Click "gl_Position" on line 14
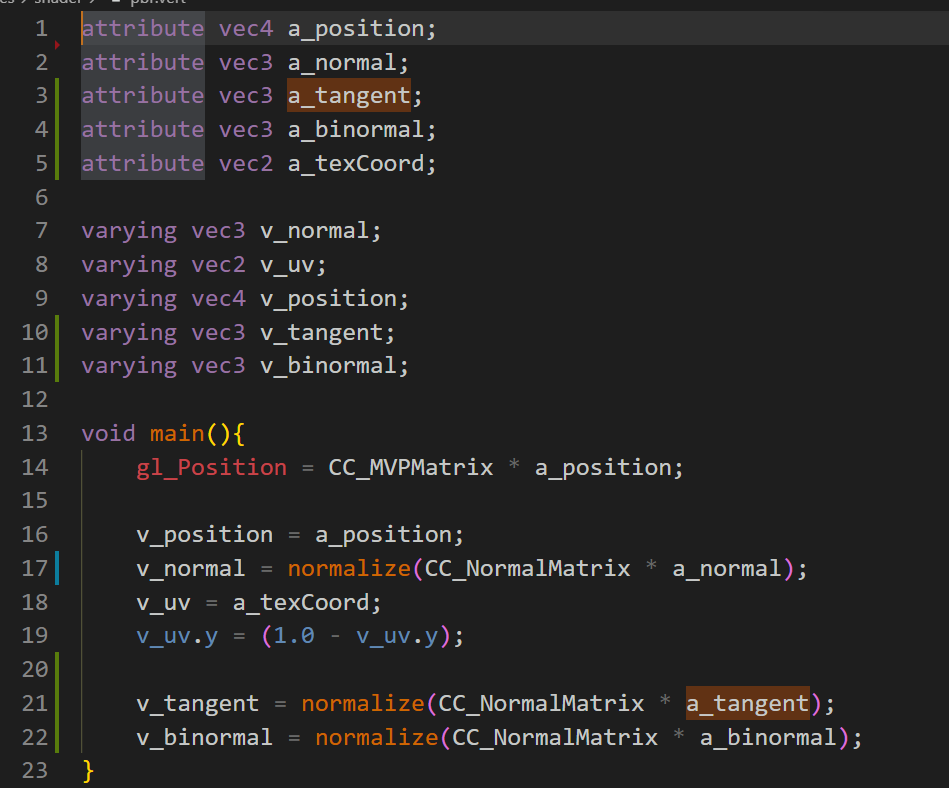The height and width of the screenshot is (788, 949). (211, 468)
